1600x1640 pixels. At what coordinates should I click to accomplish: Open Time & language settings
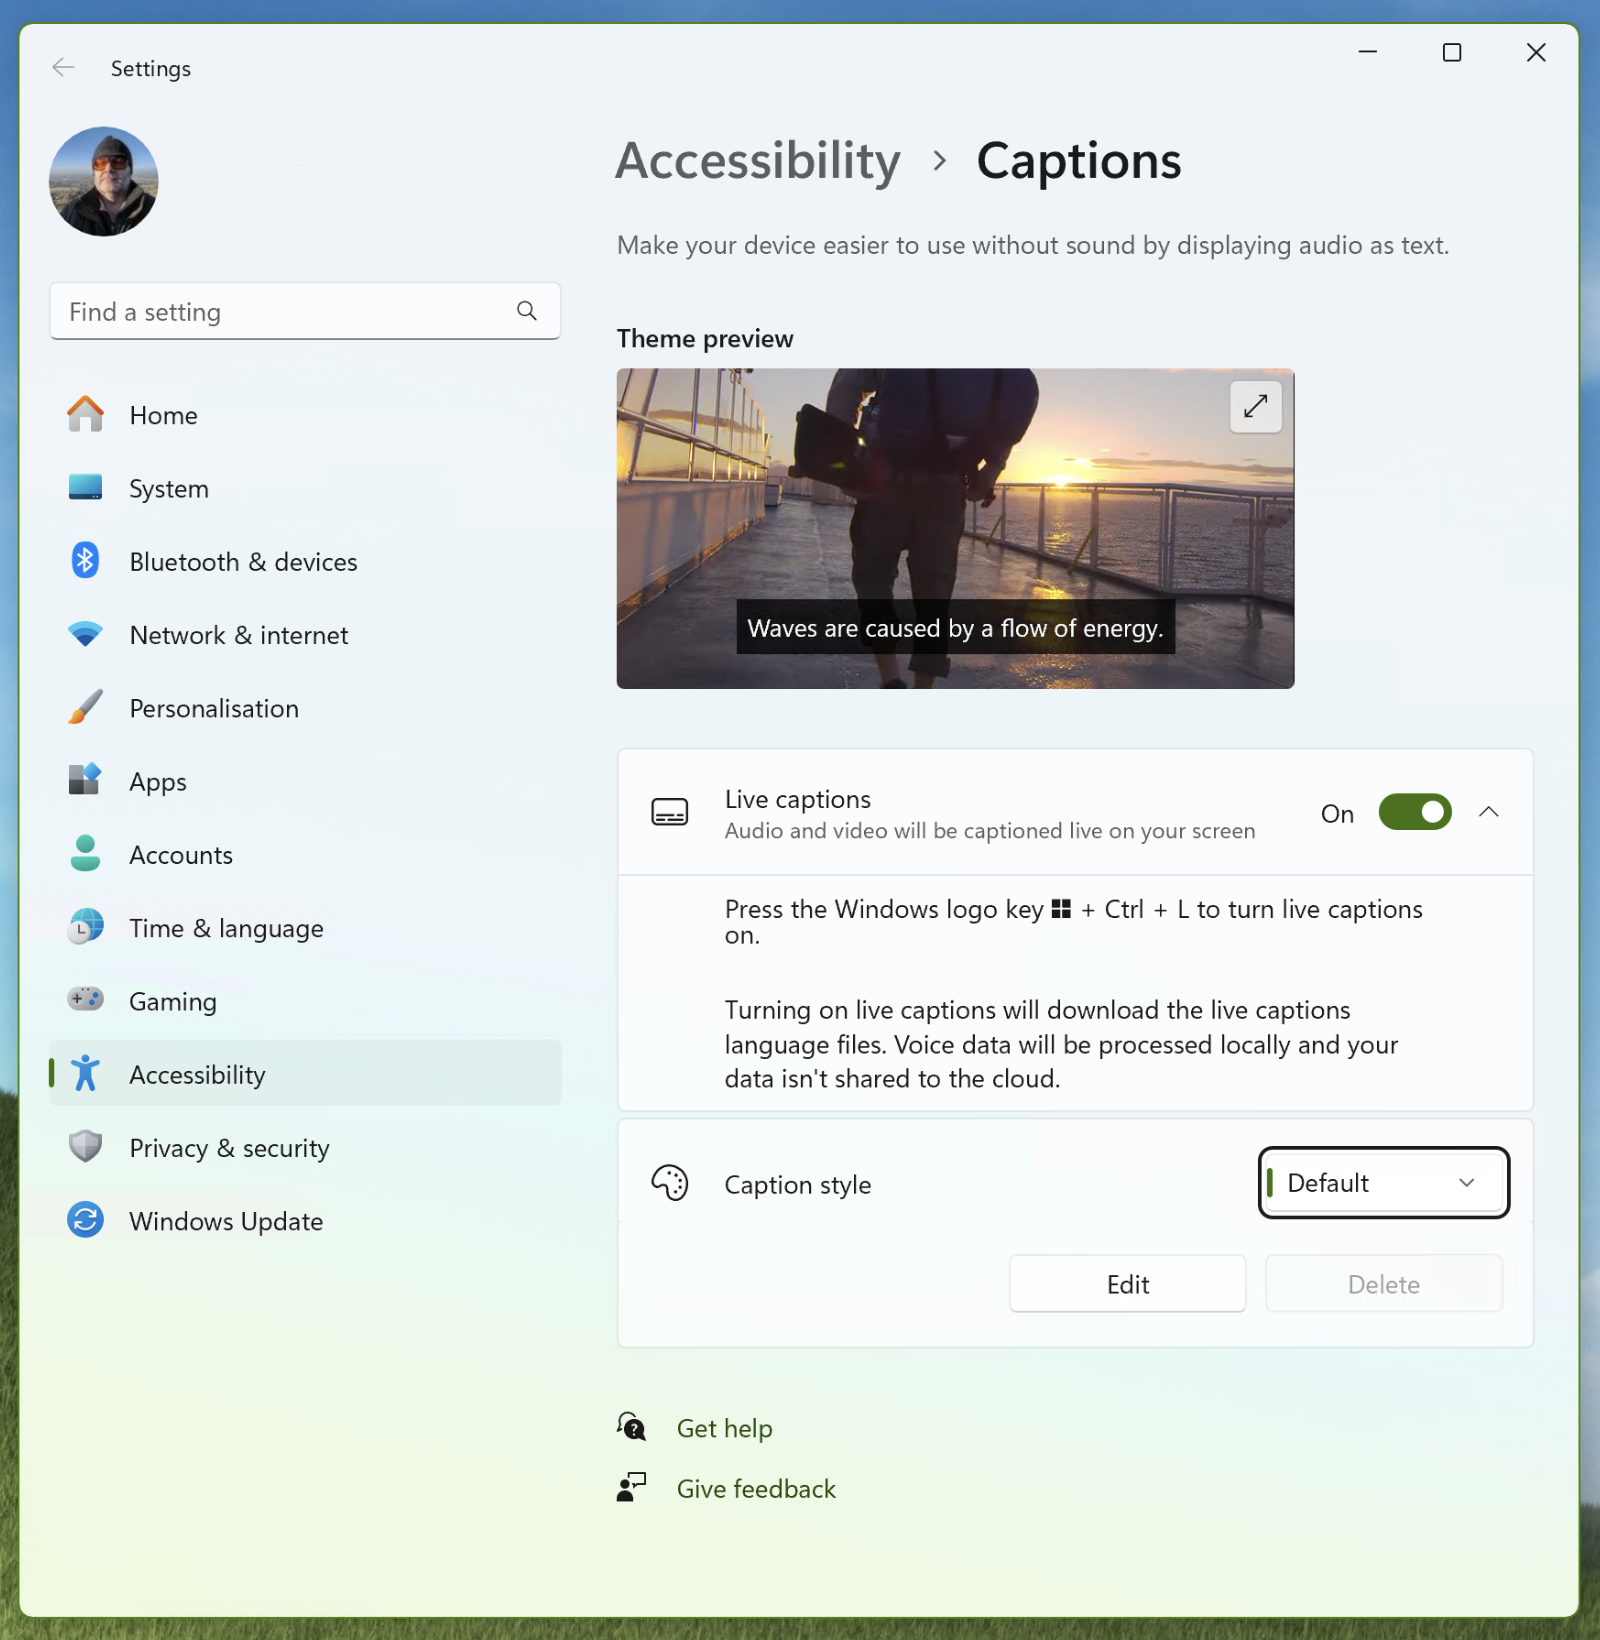[x=87, y=928]
